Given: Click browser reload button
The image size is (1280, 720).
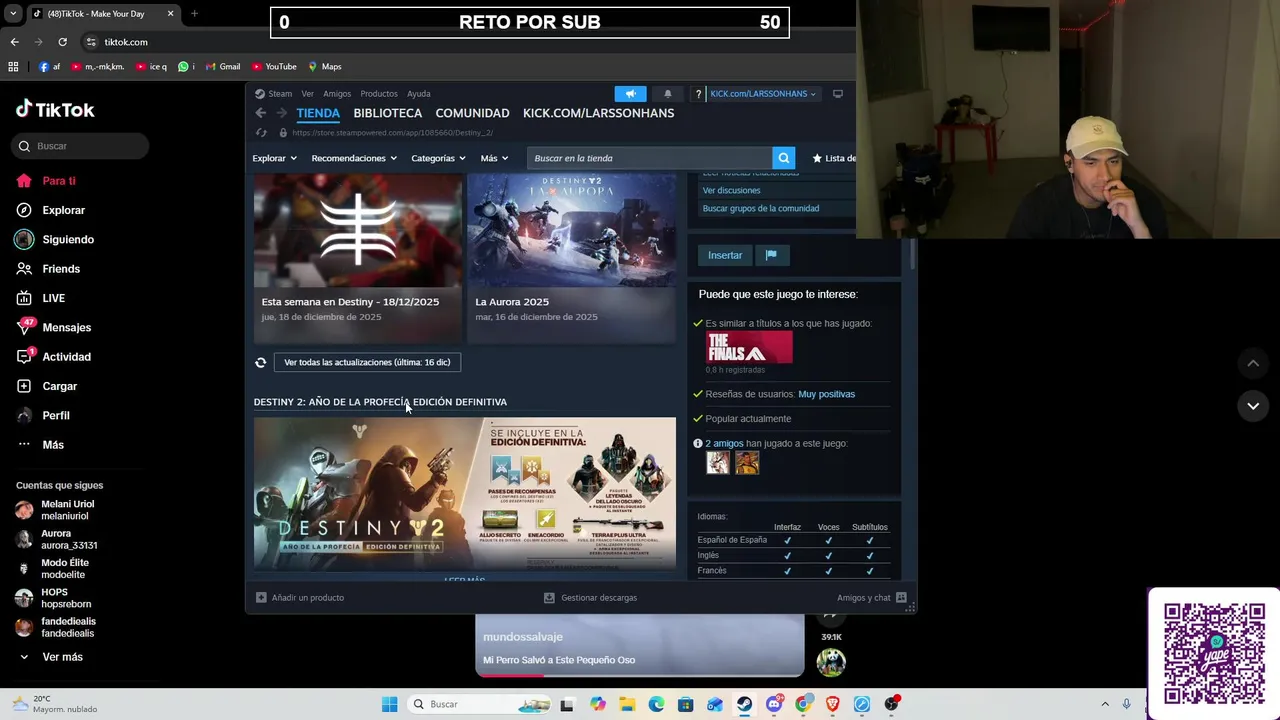Looking at the screenshot, I should coord(62,42).
